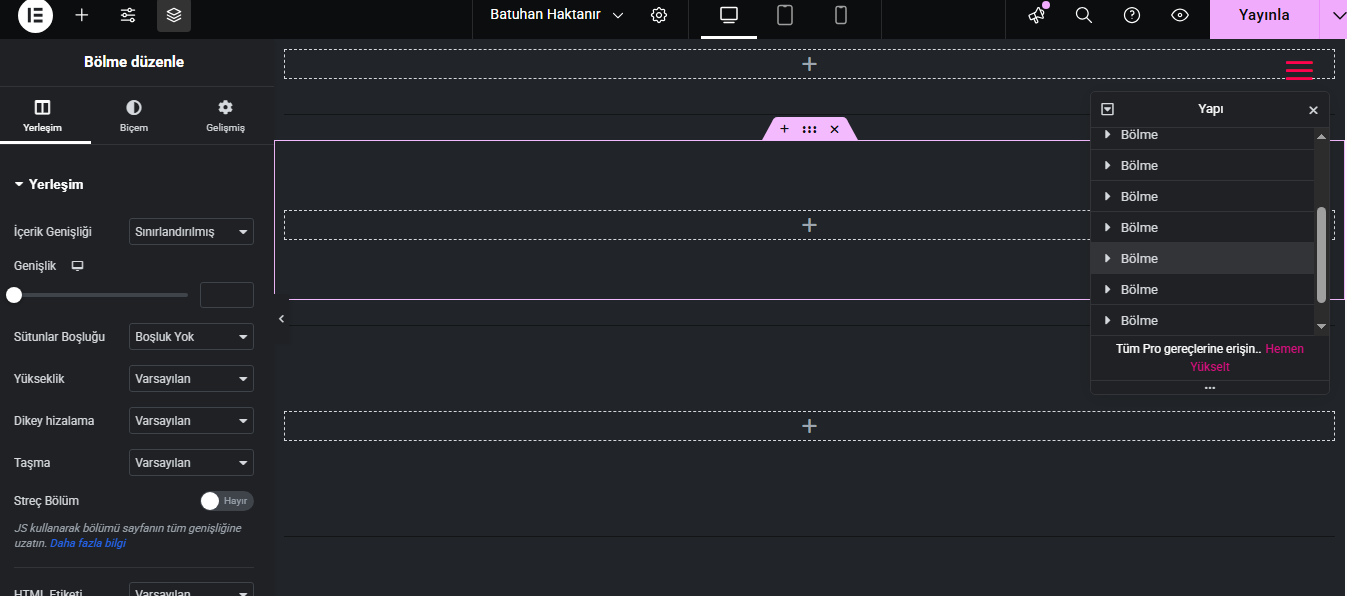Add element inside the selected section

coord(809,225)
